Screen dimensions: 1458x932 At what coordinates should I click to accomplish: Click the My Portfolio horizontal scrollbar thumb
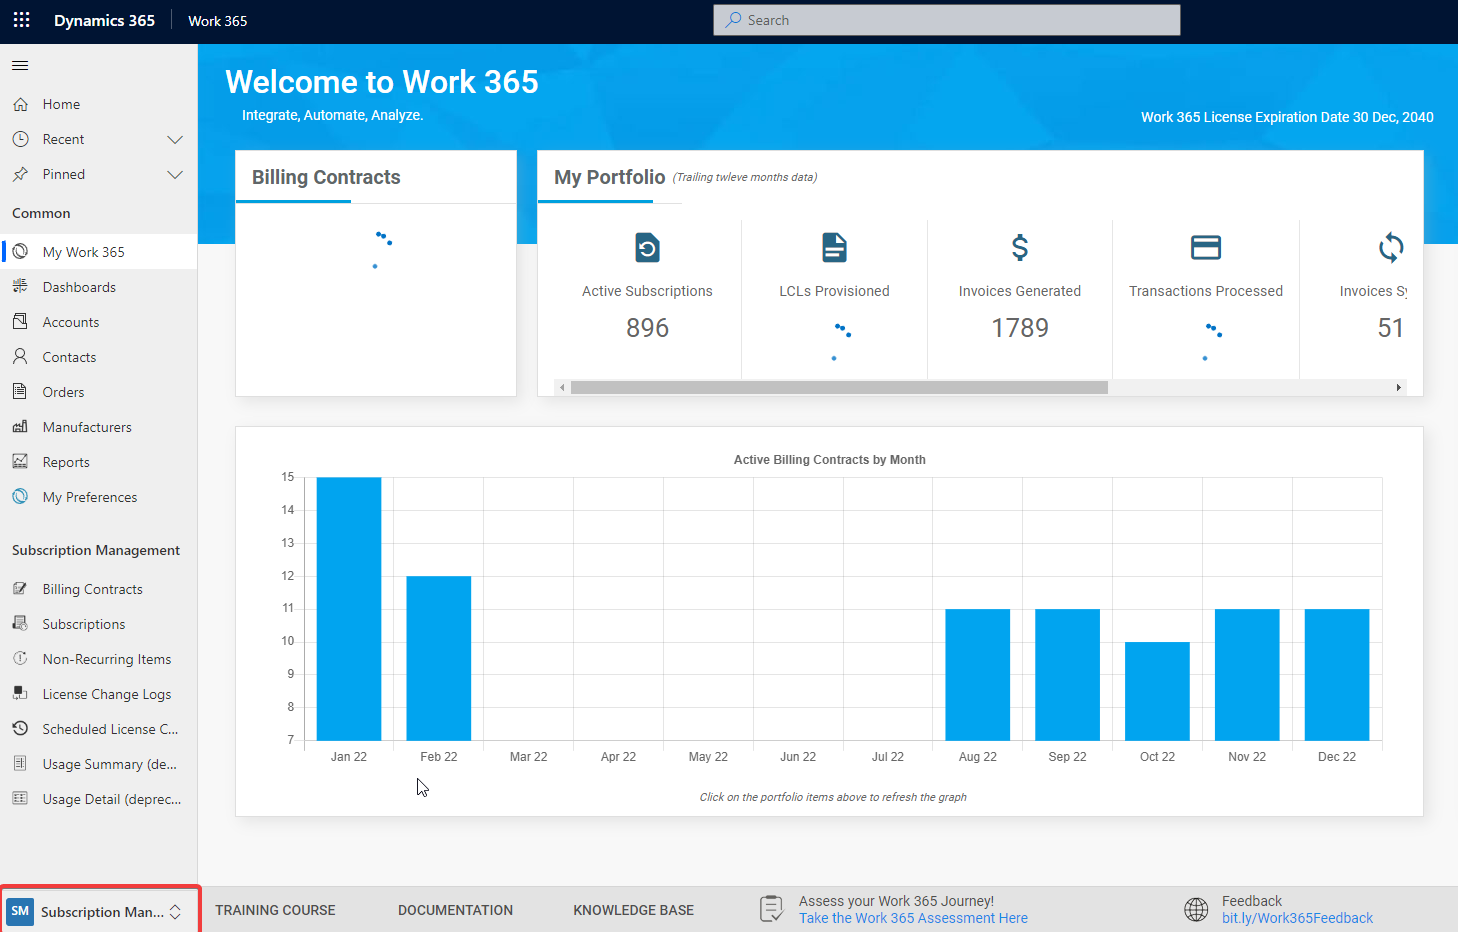[839, 387]
